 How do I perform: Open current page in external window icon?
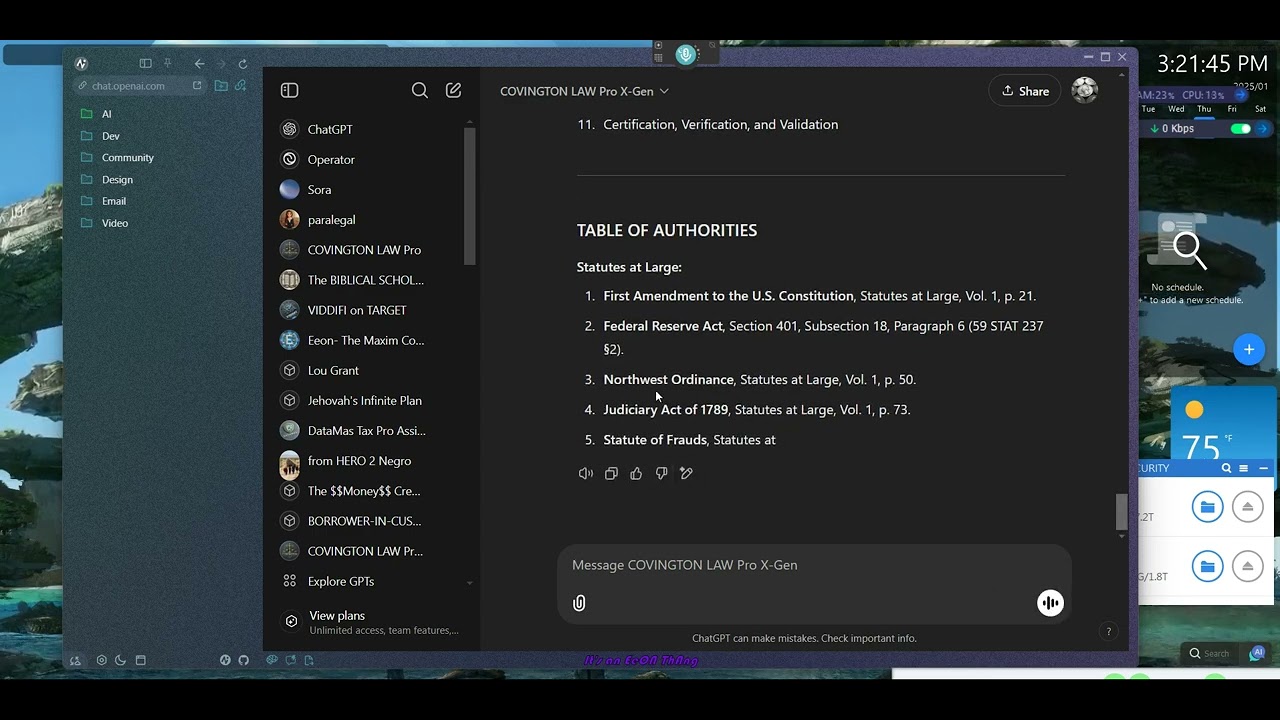pos(197,86)
